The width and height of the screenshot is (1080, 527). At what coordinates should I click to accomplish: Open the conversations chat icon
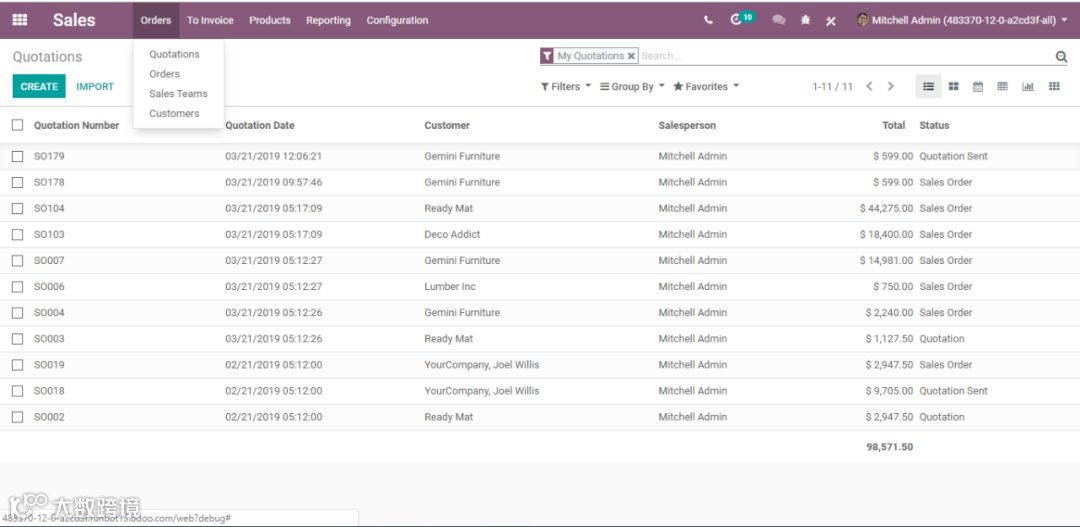[779, 20]
